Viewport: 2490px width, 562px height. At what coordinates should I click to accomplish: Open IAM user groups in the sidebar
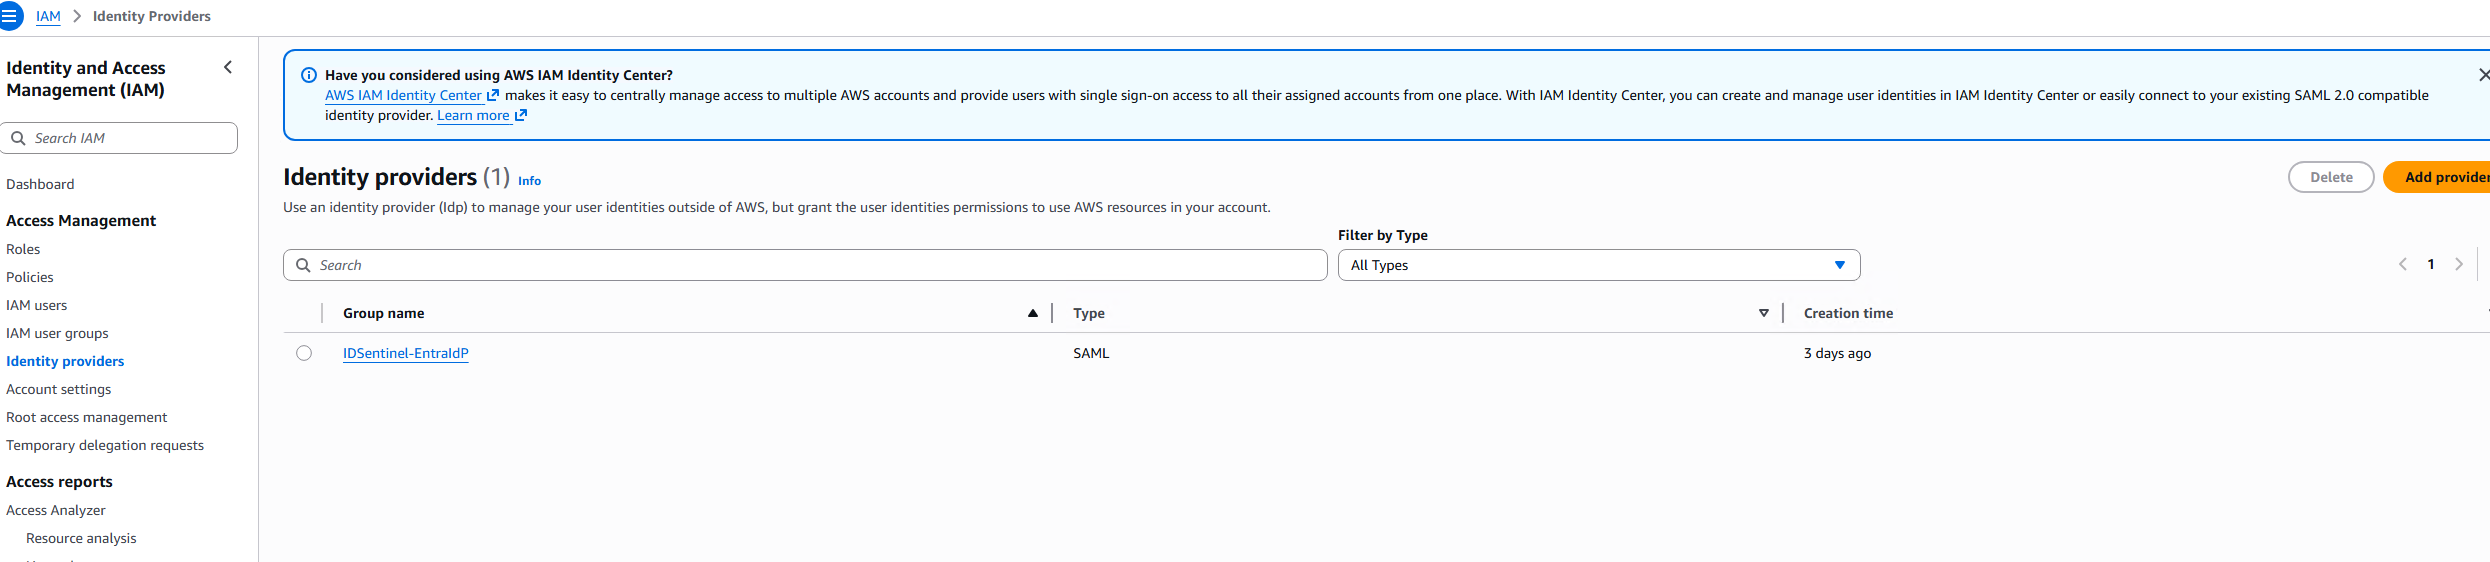coord(57,333)
